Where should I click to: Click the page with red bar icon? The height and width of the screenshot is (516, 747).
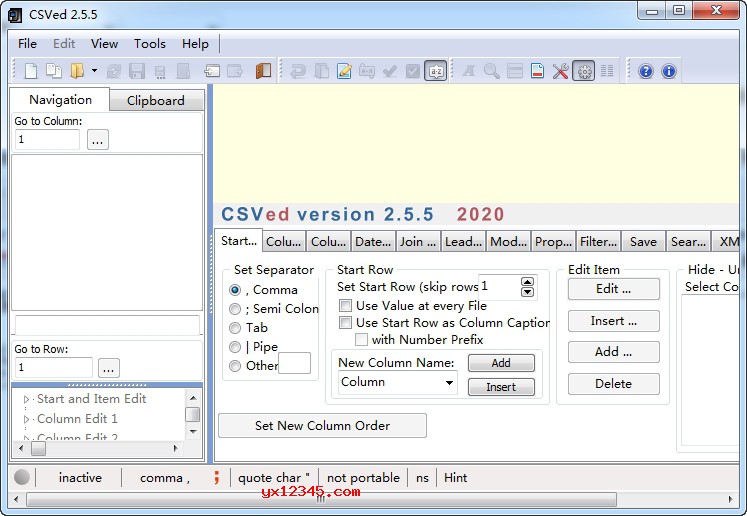[537, 71]
